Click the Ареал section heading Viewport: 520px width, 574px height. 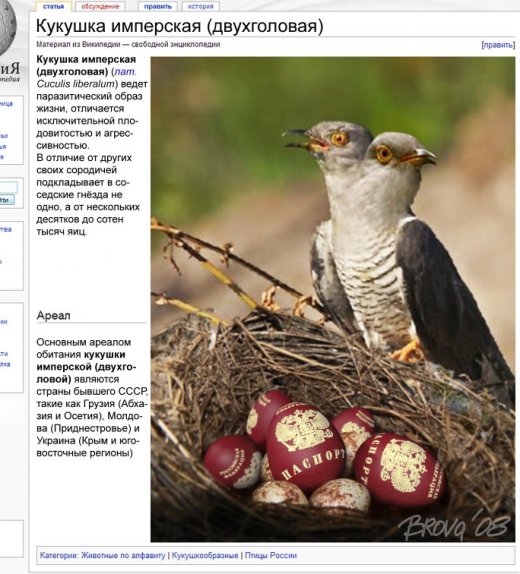(x=53, y=315)
